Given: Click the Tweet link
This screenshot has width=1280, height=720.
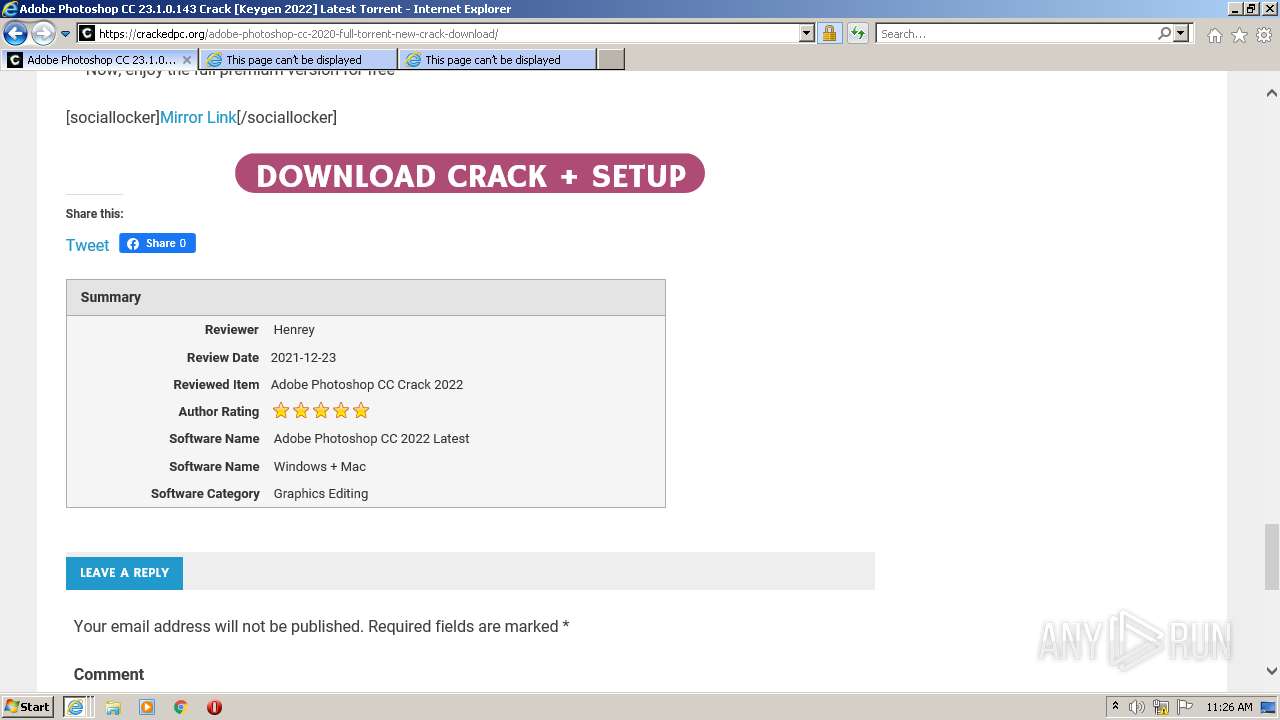Looking at the screenshot, I should pos(87,245).
